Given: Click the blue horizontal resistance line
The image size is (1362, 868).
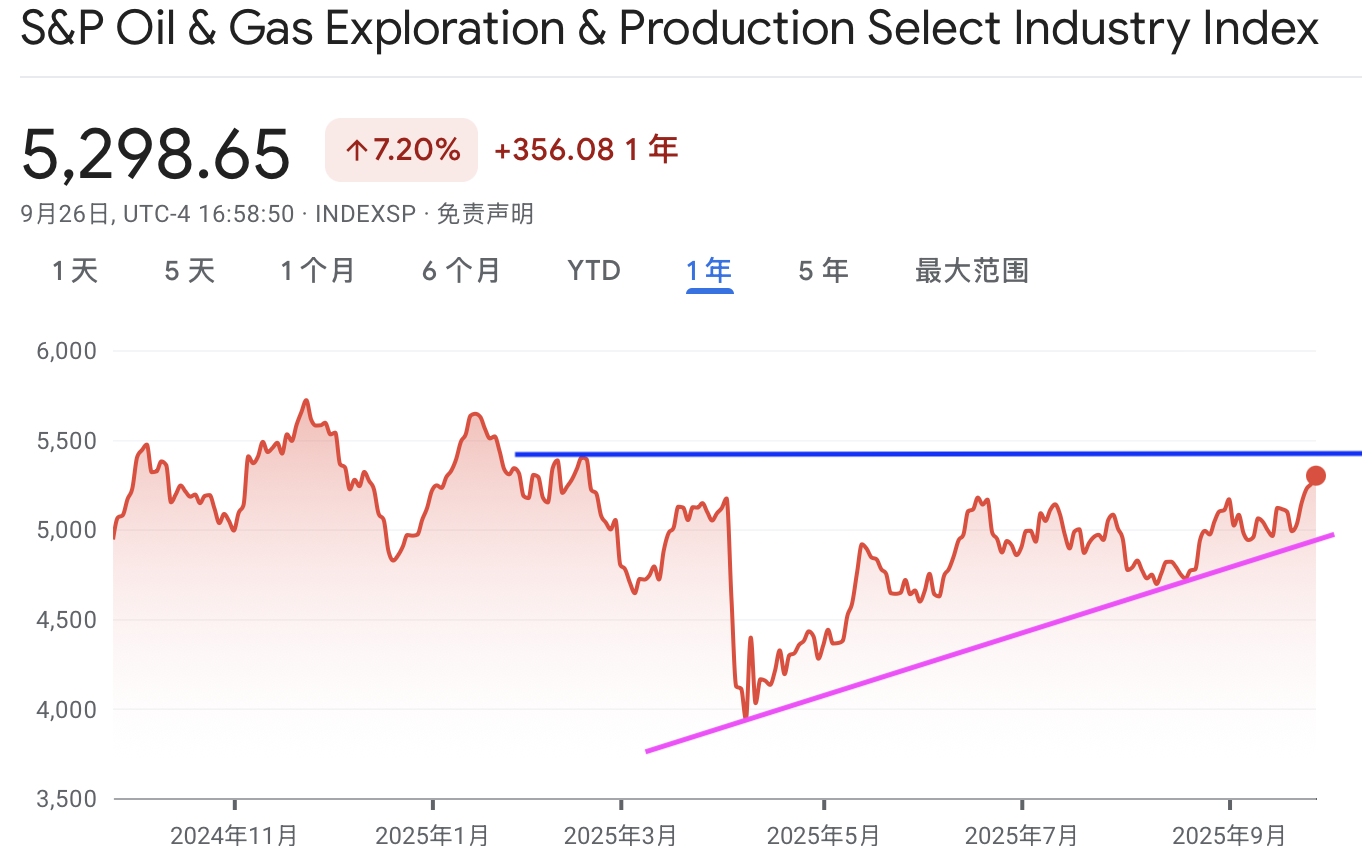Looking at the screenshot, I should [x=938, y=454].
